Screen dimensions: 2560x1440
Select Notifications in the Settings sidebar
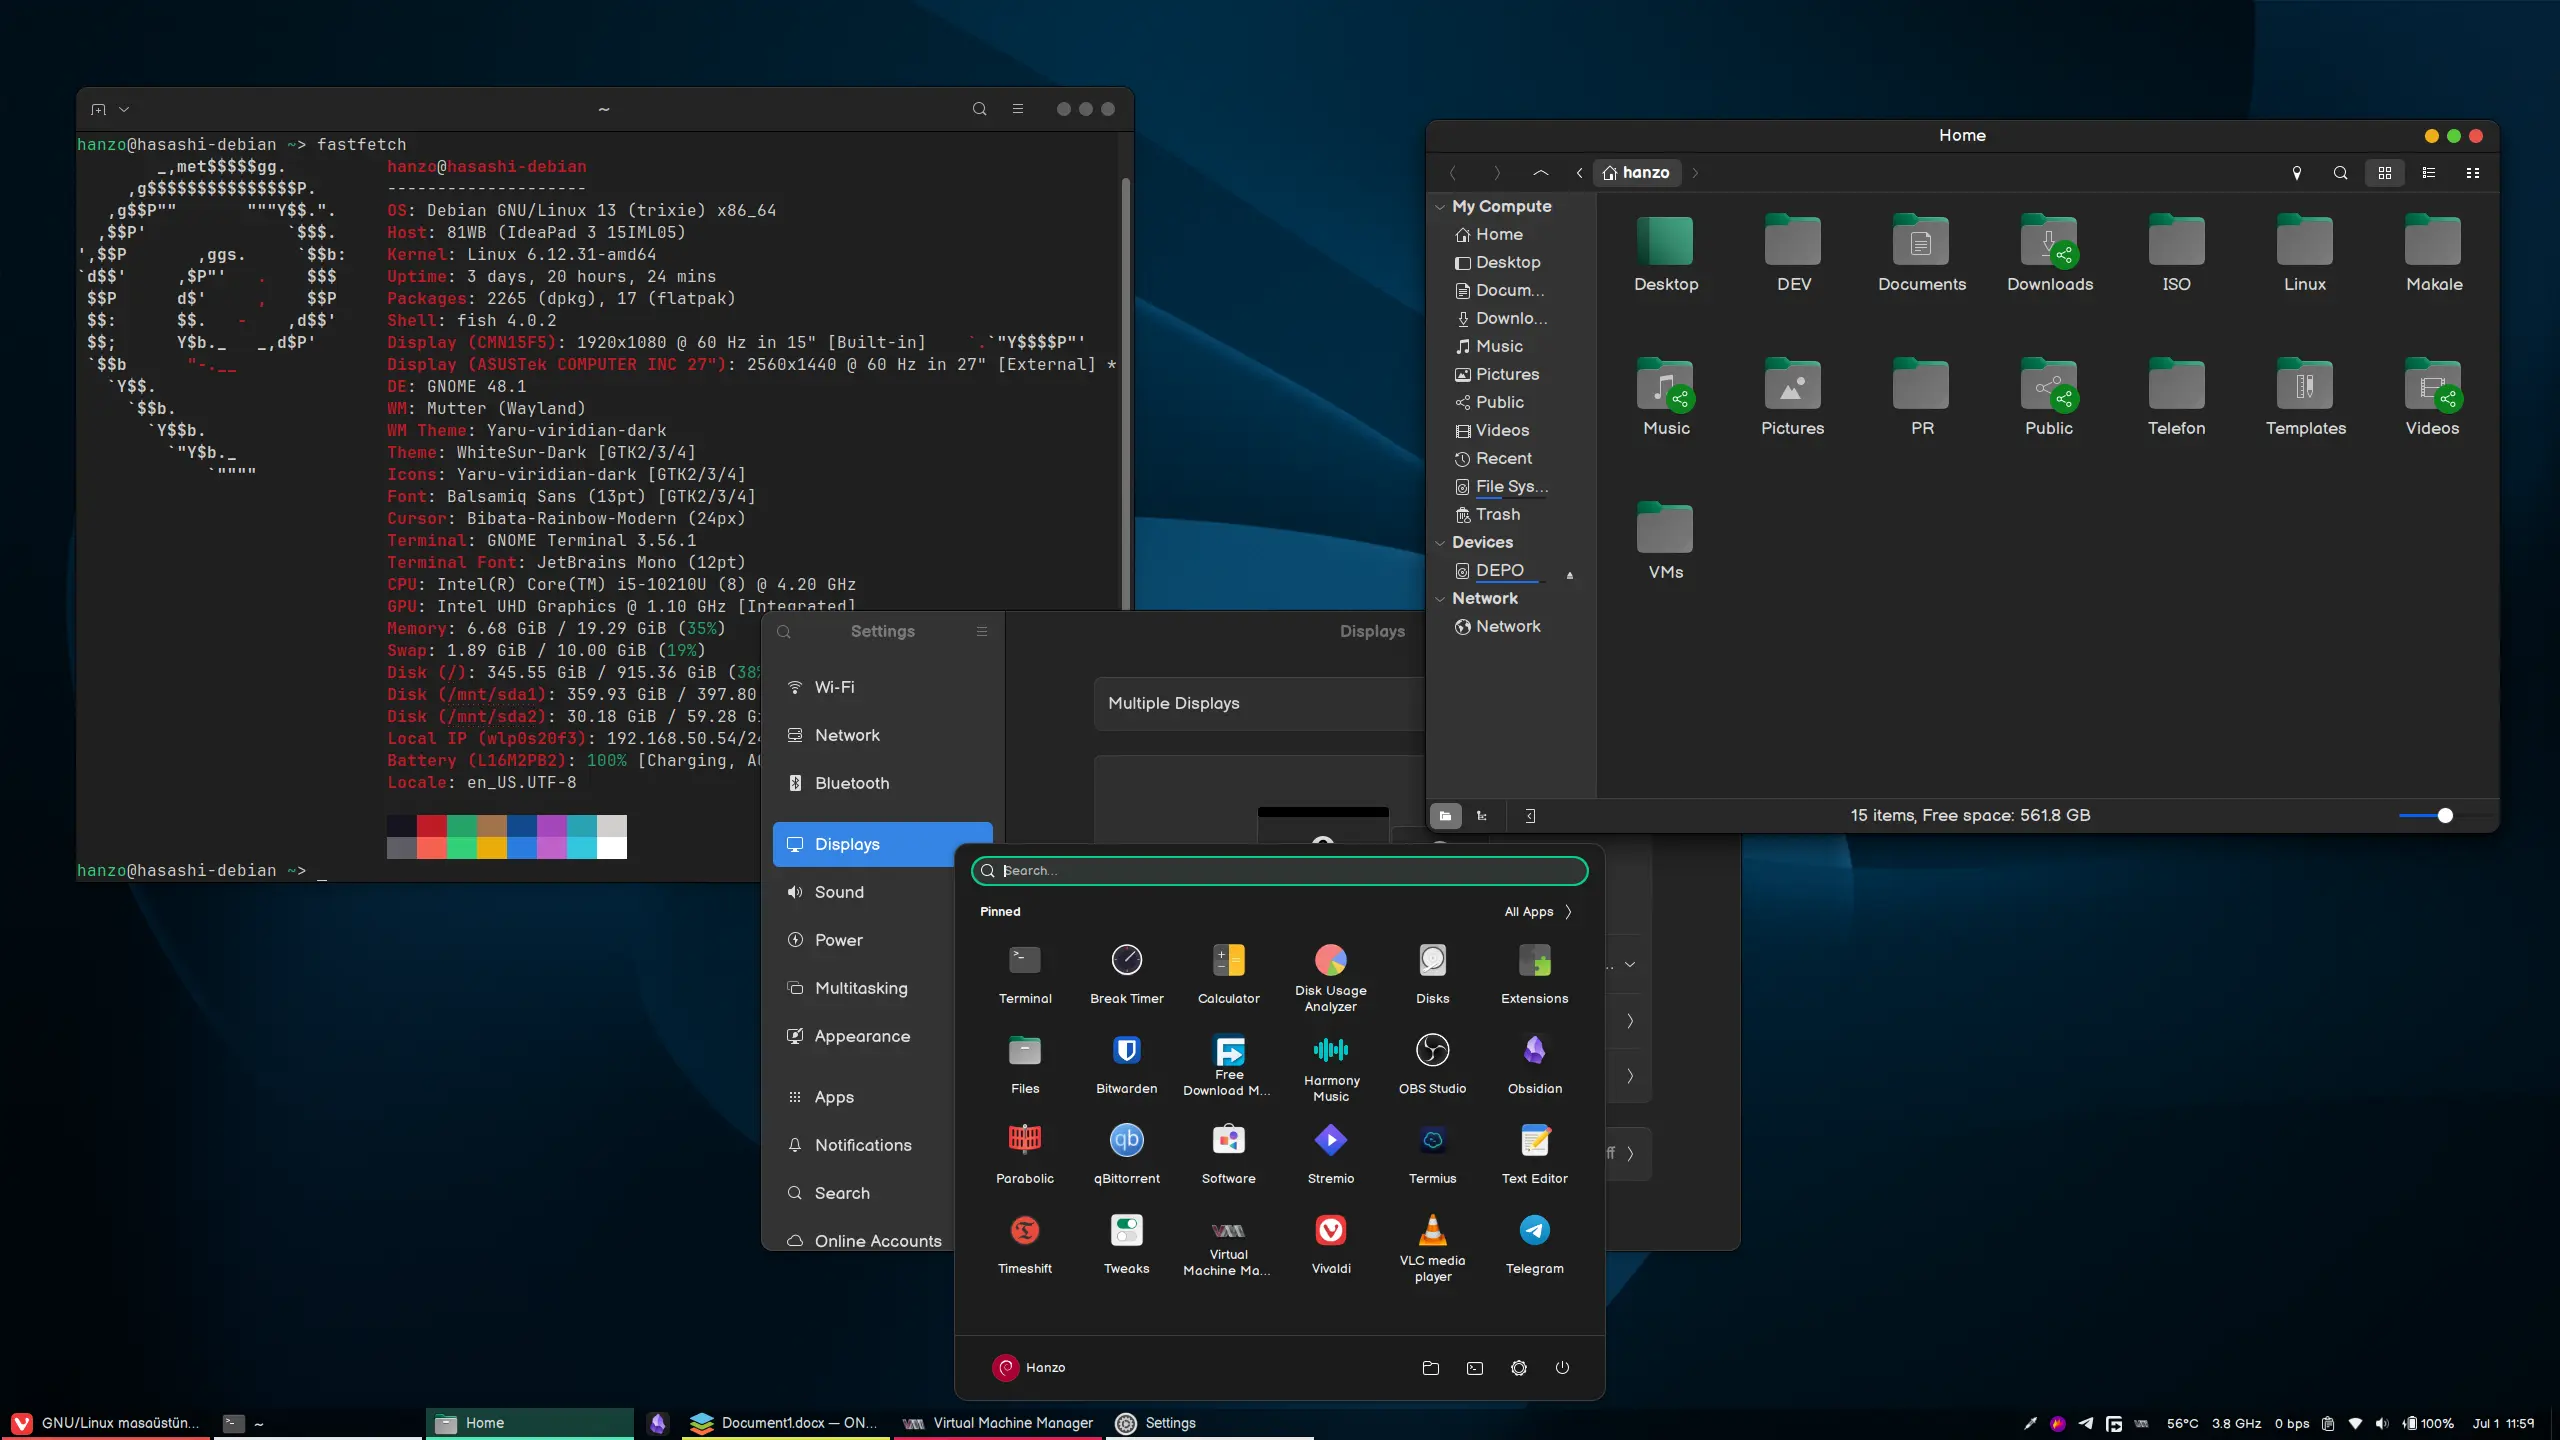click(x=863, y=1145)
